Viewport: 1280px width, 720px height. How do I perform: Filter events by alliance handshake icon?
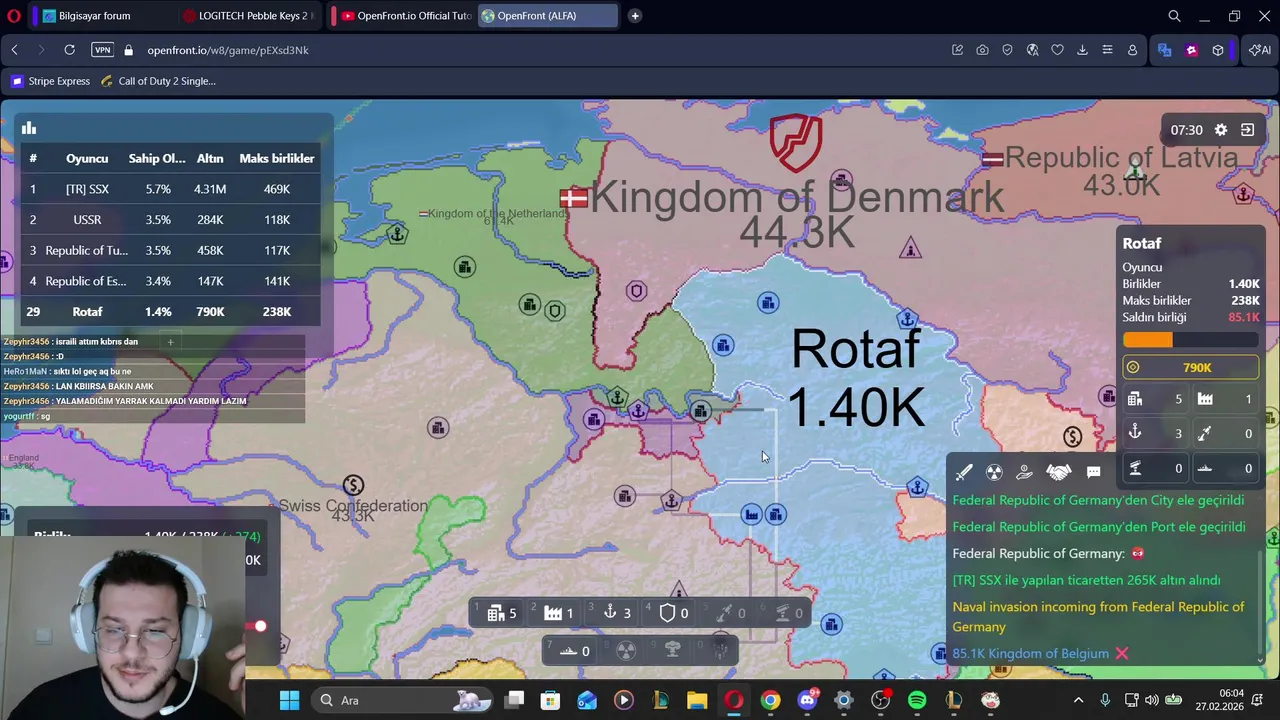1058,472
